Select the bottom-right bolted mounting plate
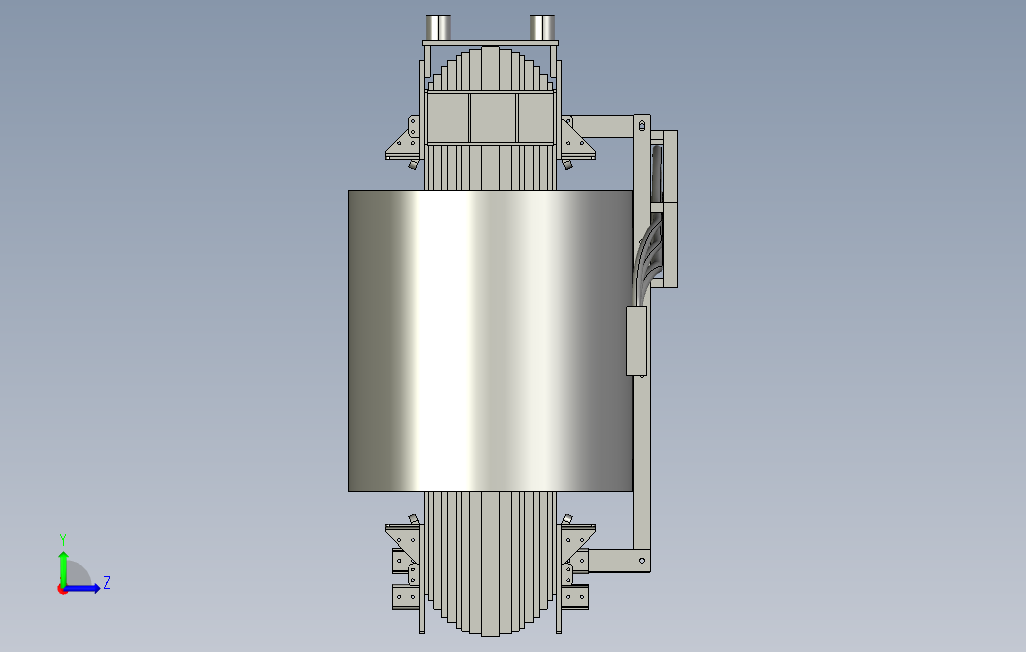The image size is (1026, 652). pyautogui.click(x=575, y=596)
